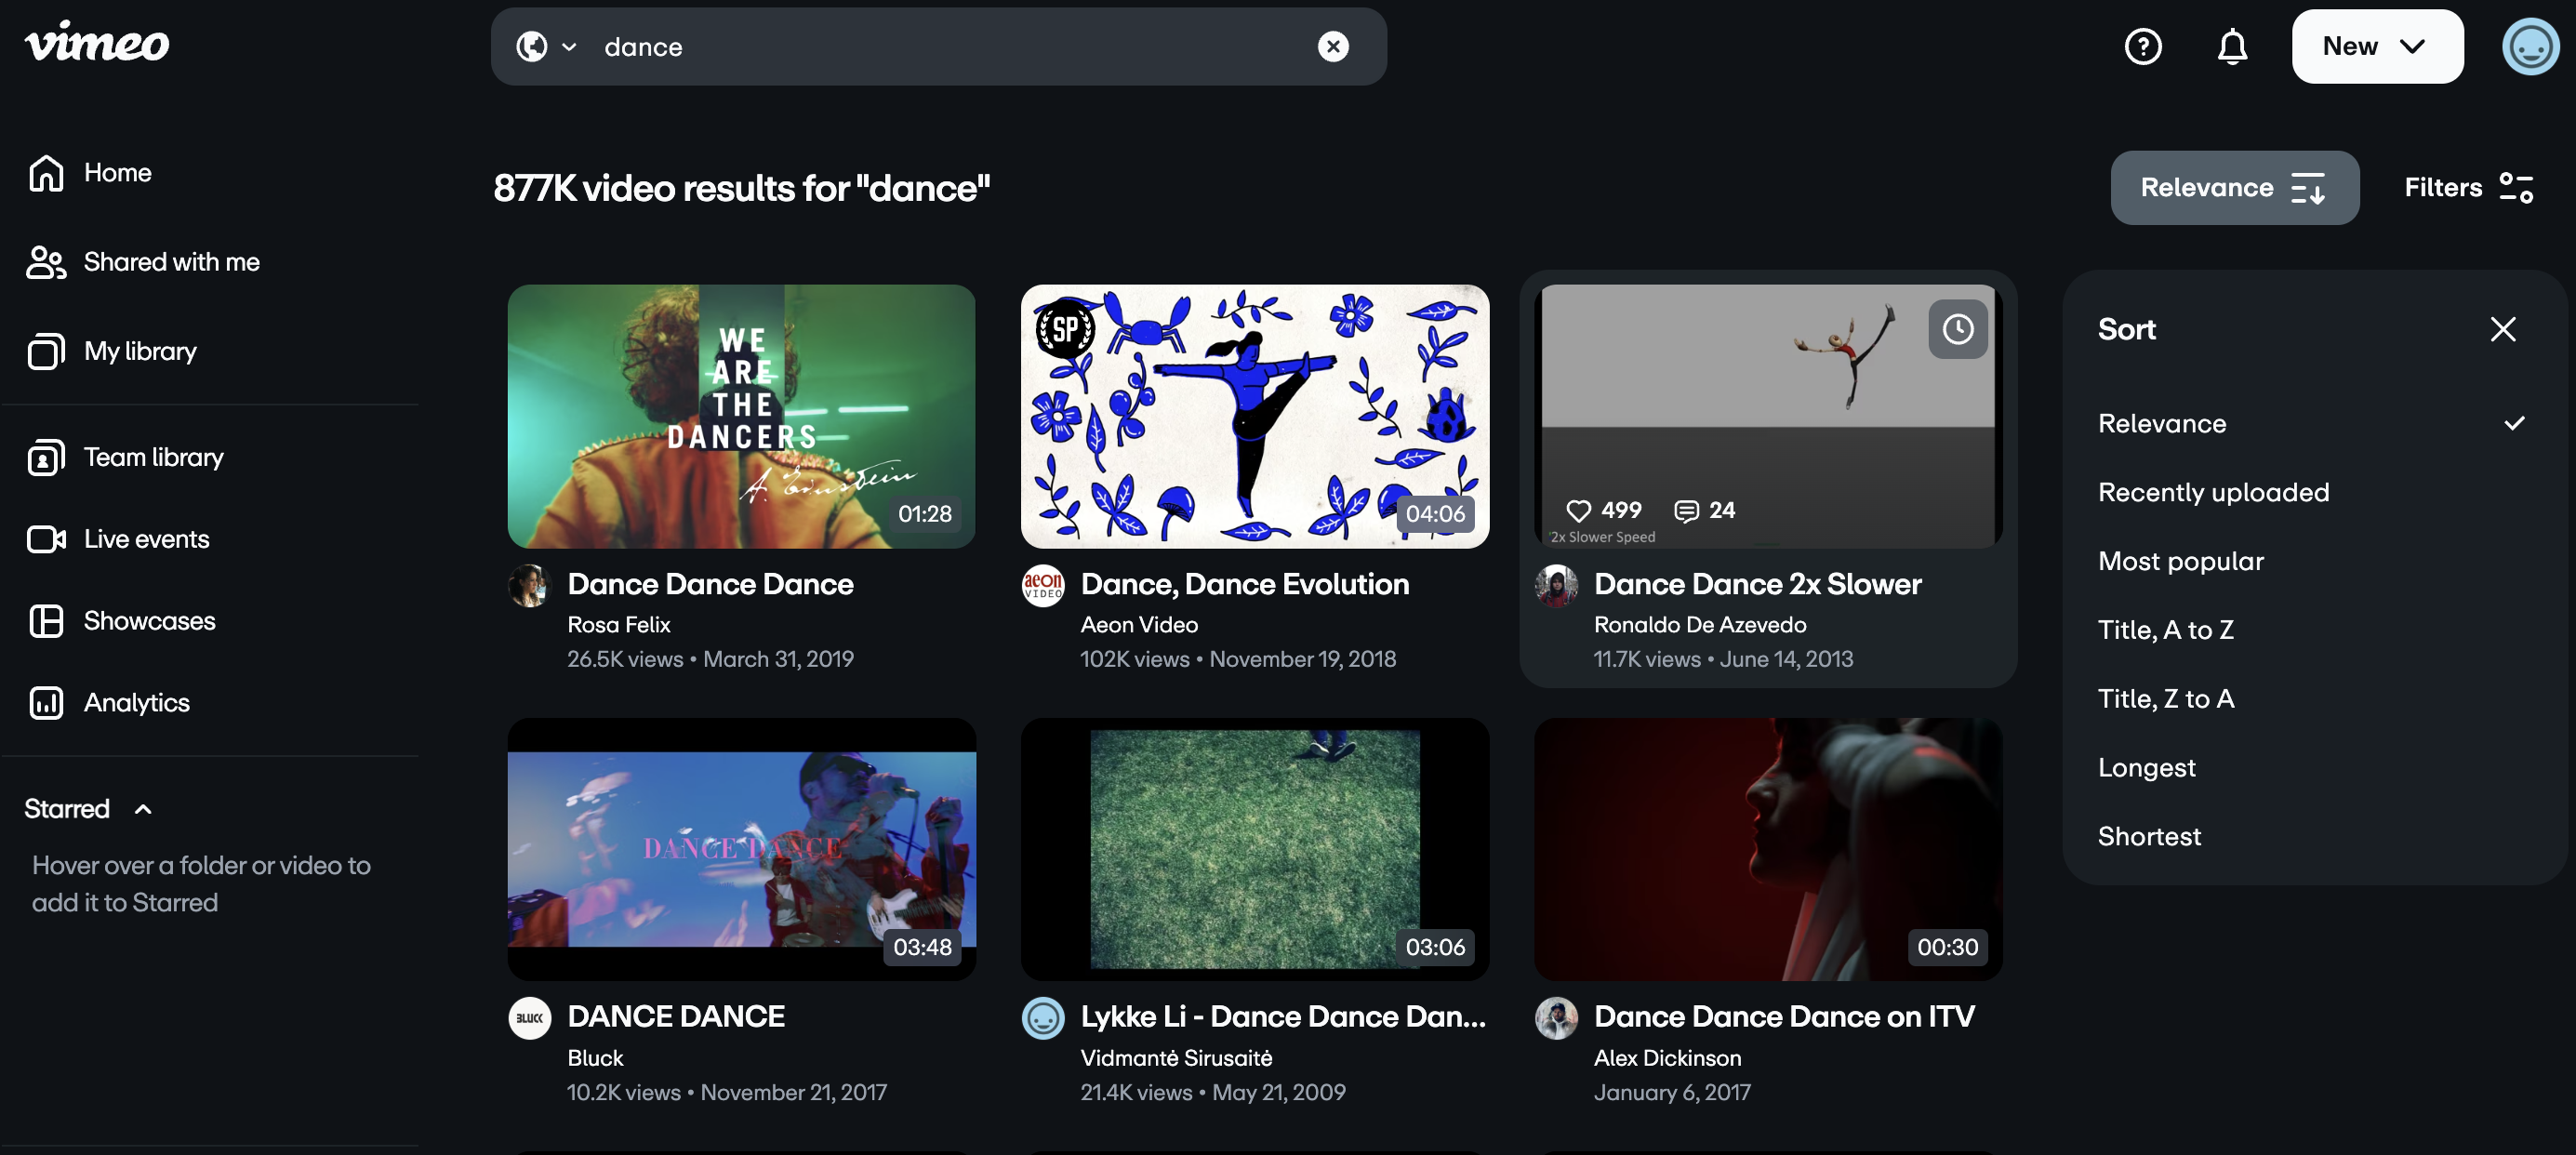
Task: Choose Most popular sort option
Action: [x=2180, y=561]
